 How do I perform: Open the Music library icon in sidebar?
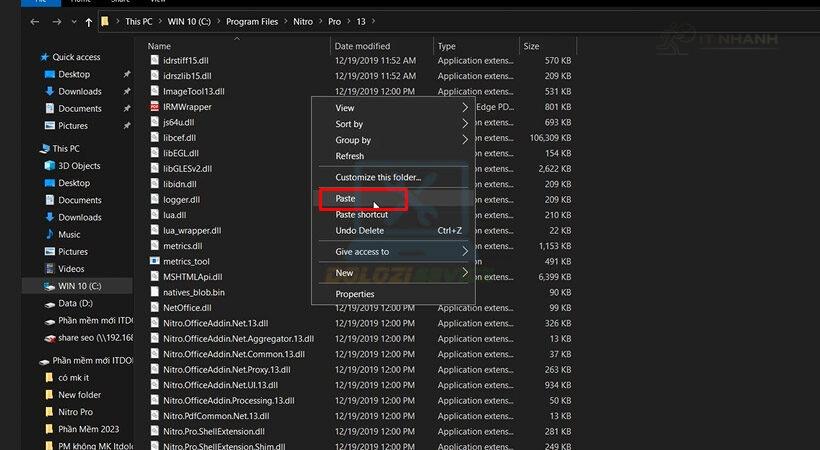(49, 234)
